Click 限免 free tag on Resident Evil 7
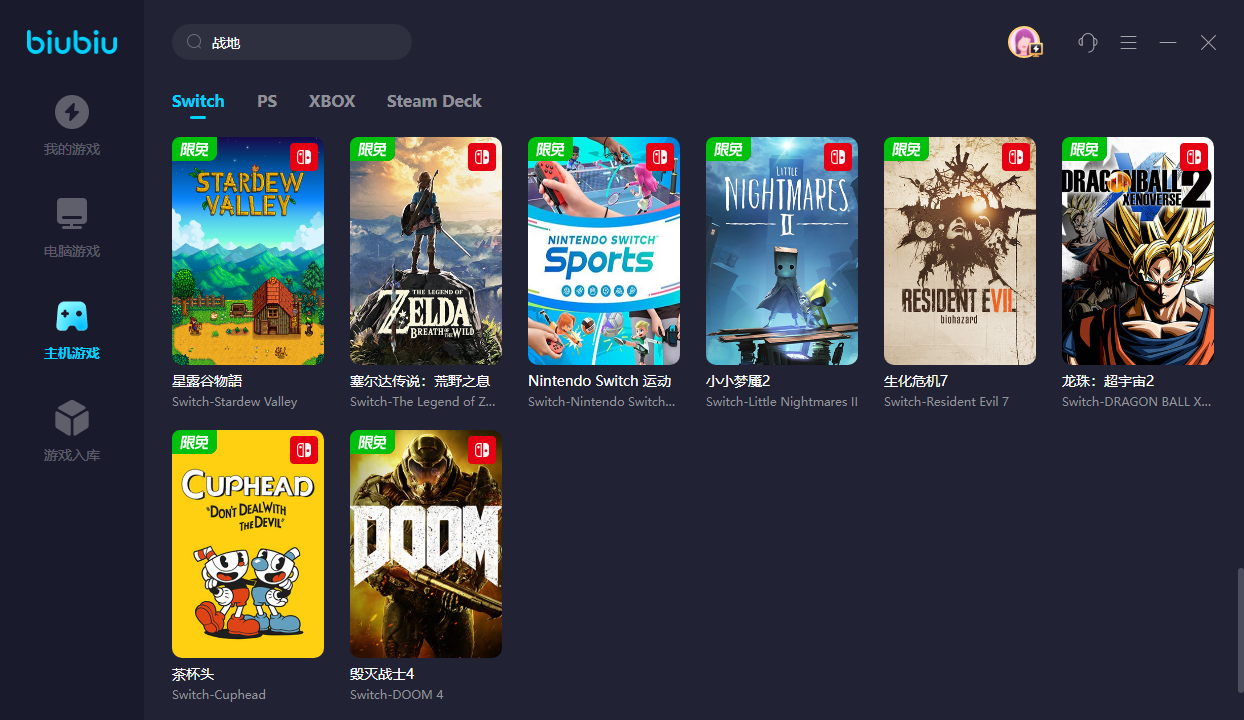The height and width of the screenshot is (720, 1244). coord(906,149)
